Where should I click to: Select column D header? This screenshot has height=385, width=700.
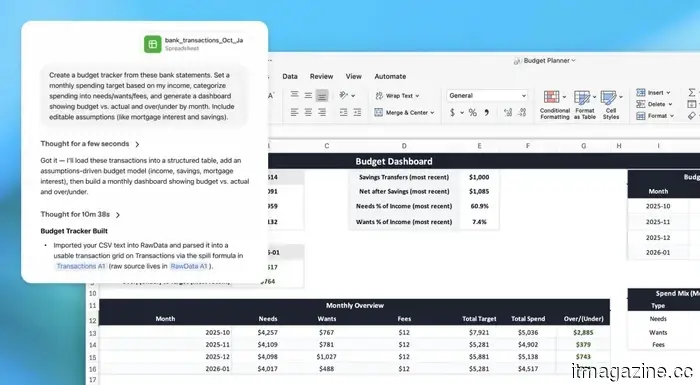[404, 146]
